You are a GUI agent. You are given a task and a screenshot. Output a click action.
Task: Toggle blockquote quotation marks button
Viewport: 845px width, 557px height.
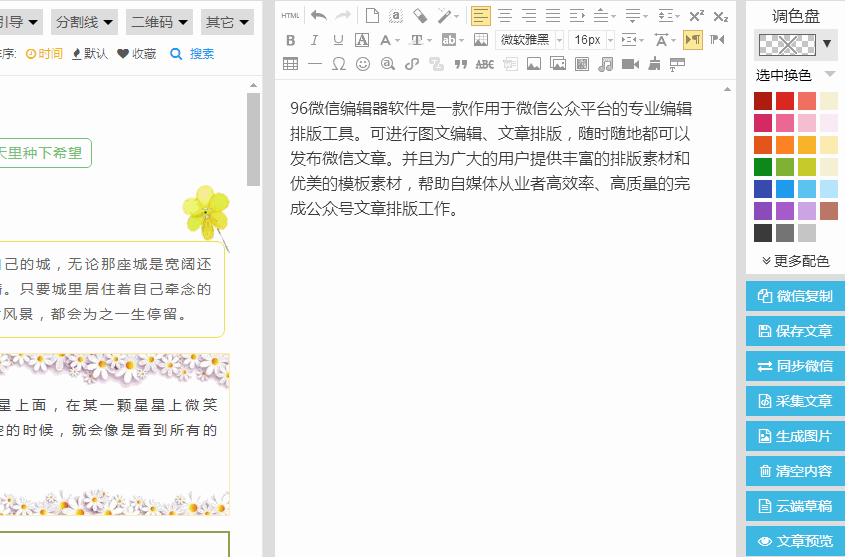[460, 64]
